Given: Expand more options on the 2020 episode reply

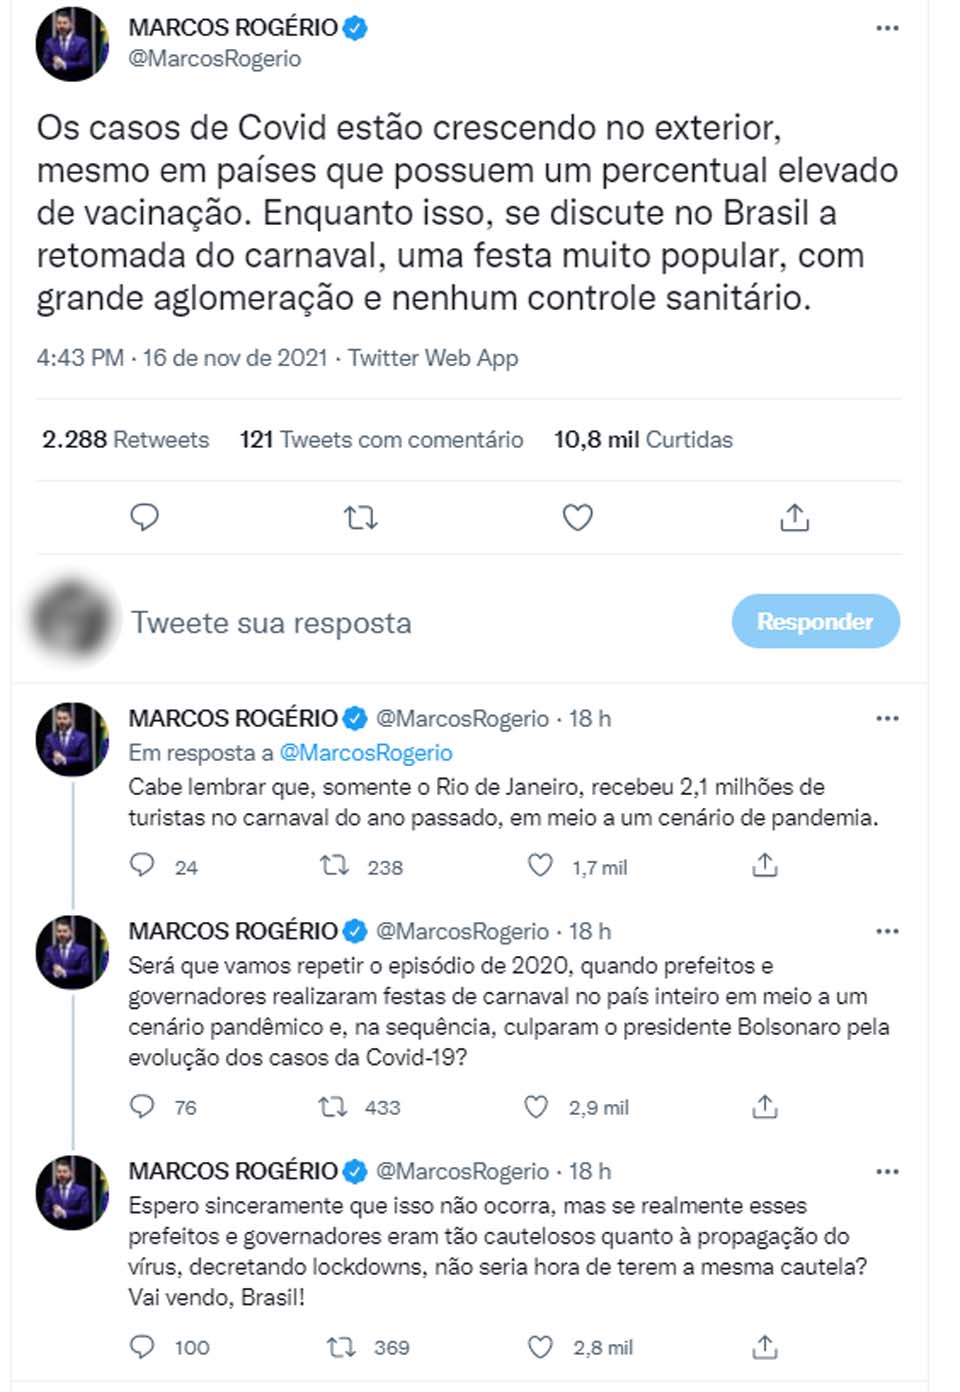Looking at the screenshot, I should pyautogui.click(x=887, y=931).
